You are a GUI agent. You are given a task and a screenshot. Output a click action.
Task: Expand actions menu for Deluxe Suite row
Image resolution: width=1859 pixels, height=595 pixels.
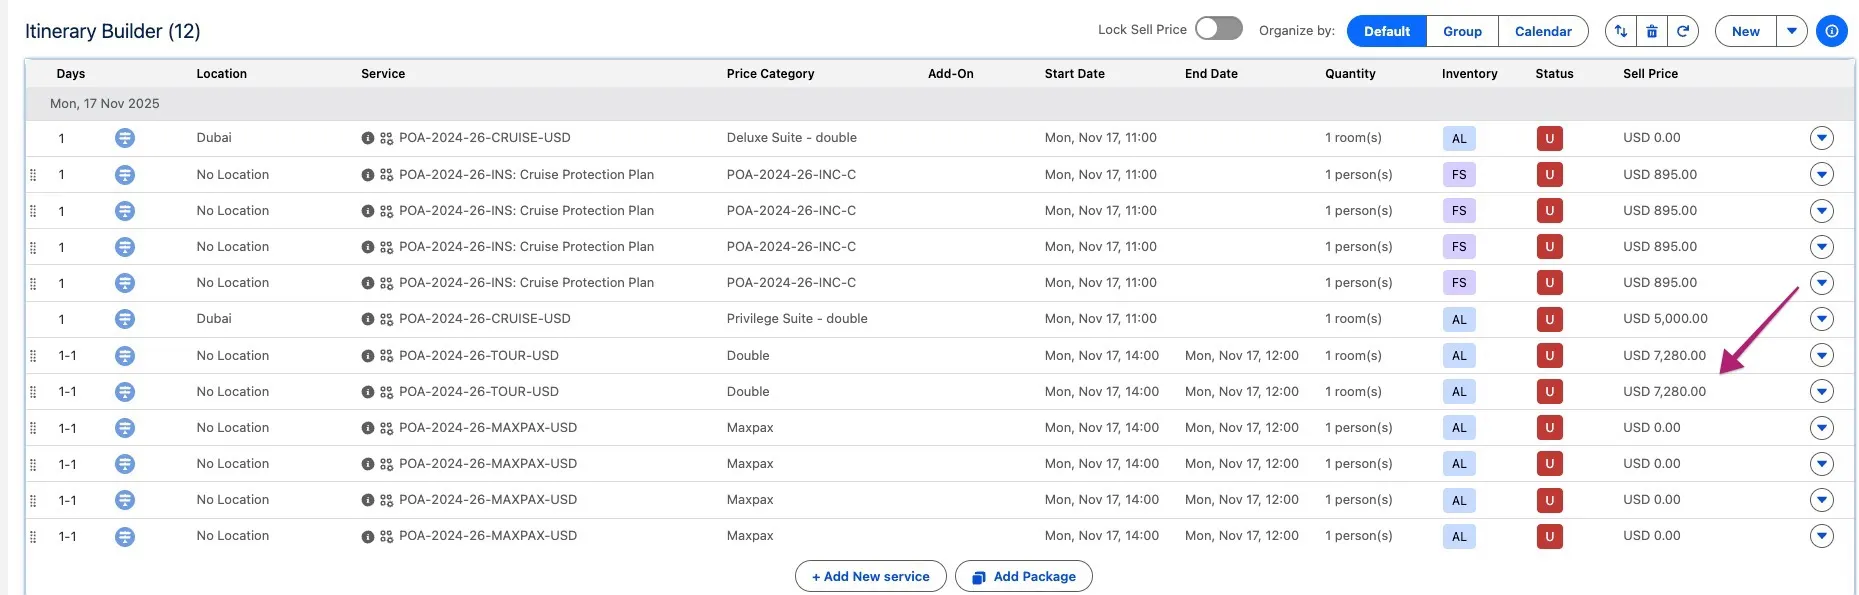[x=1821, y=138]
